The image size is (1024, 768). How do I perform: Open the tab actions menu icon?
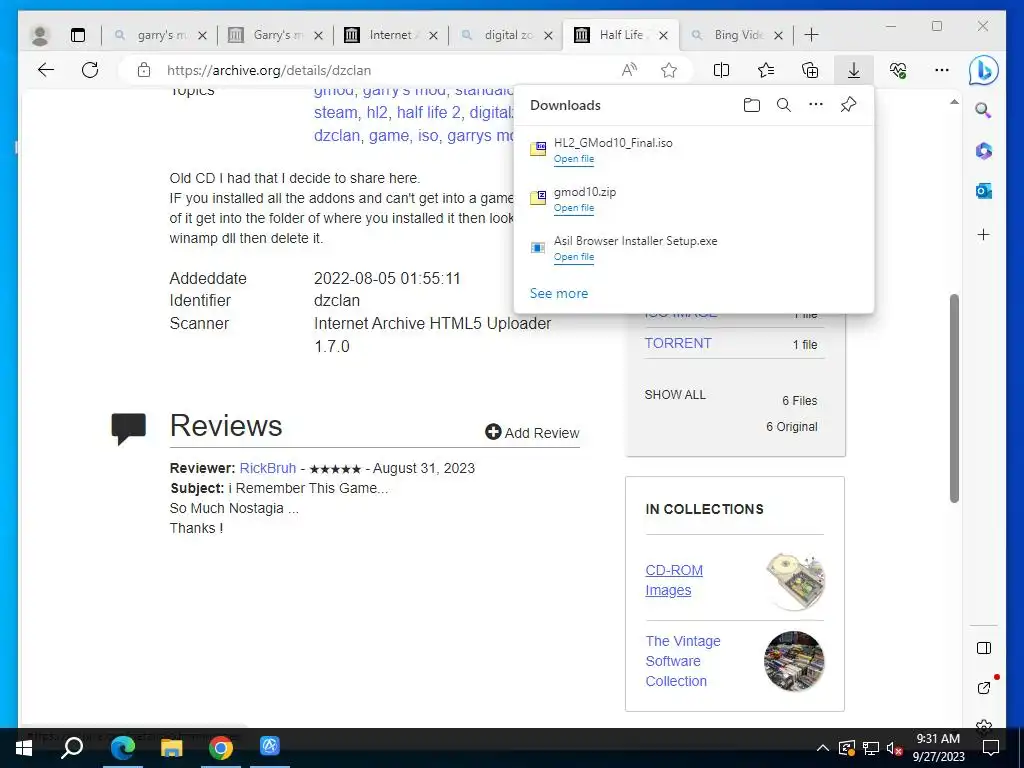point(78,35)
